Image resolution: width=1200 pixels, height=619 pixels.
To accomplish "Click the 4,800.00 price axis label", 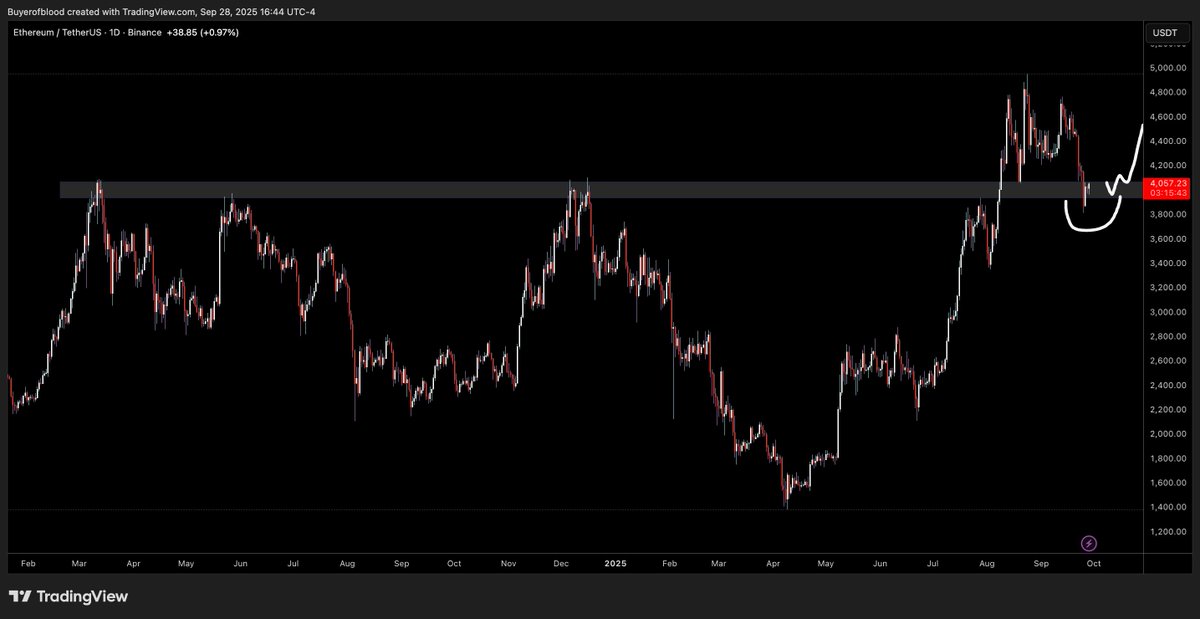I will pyautogui.click(x=1168, y=93).
